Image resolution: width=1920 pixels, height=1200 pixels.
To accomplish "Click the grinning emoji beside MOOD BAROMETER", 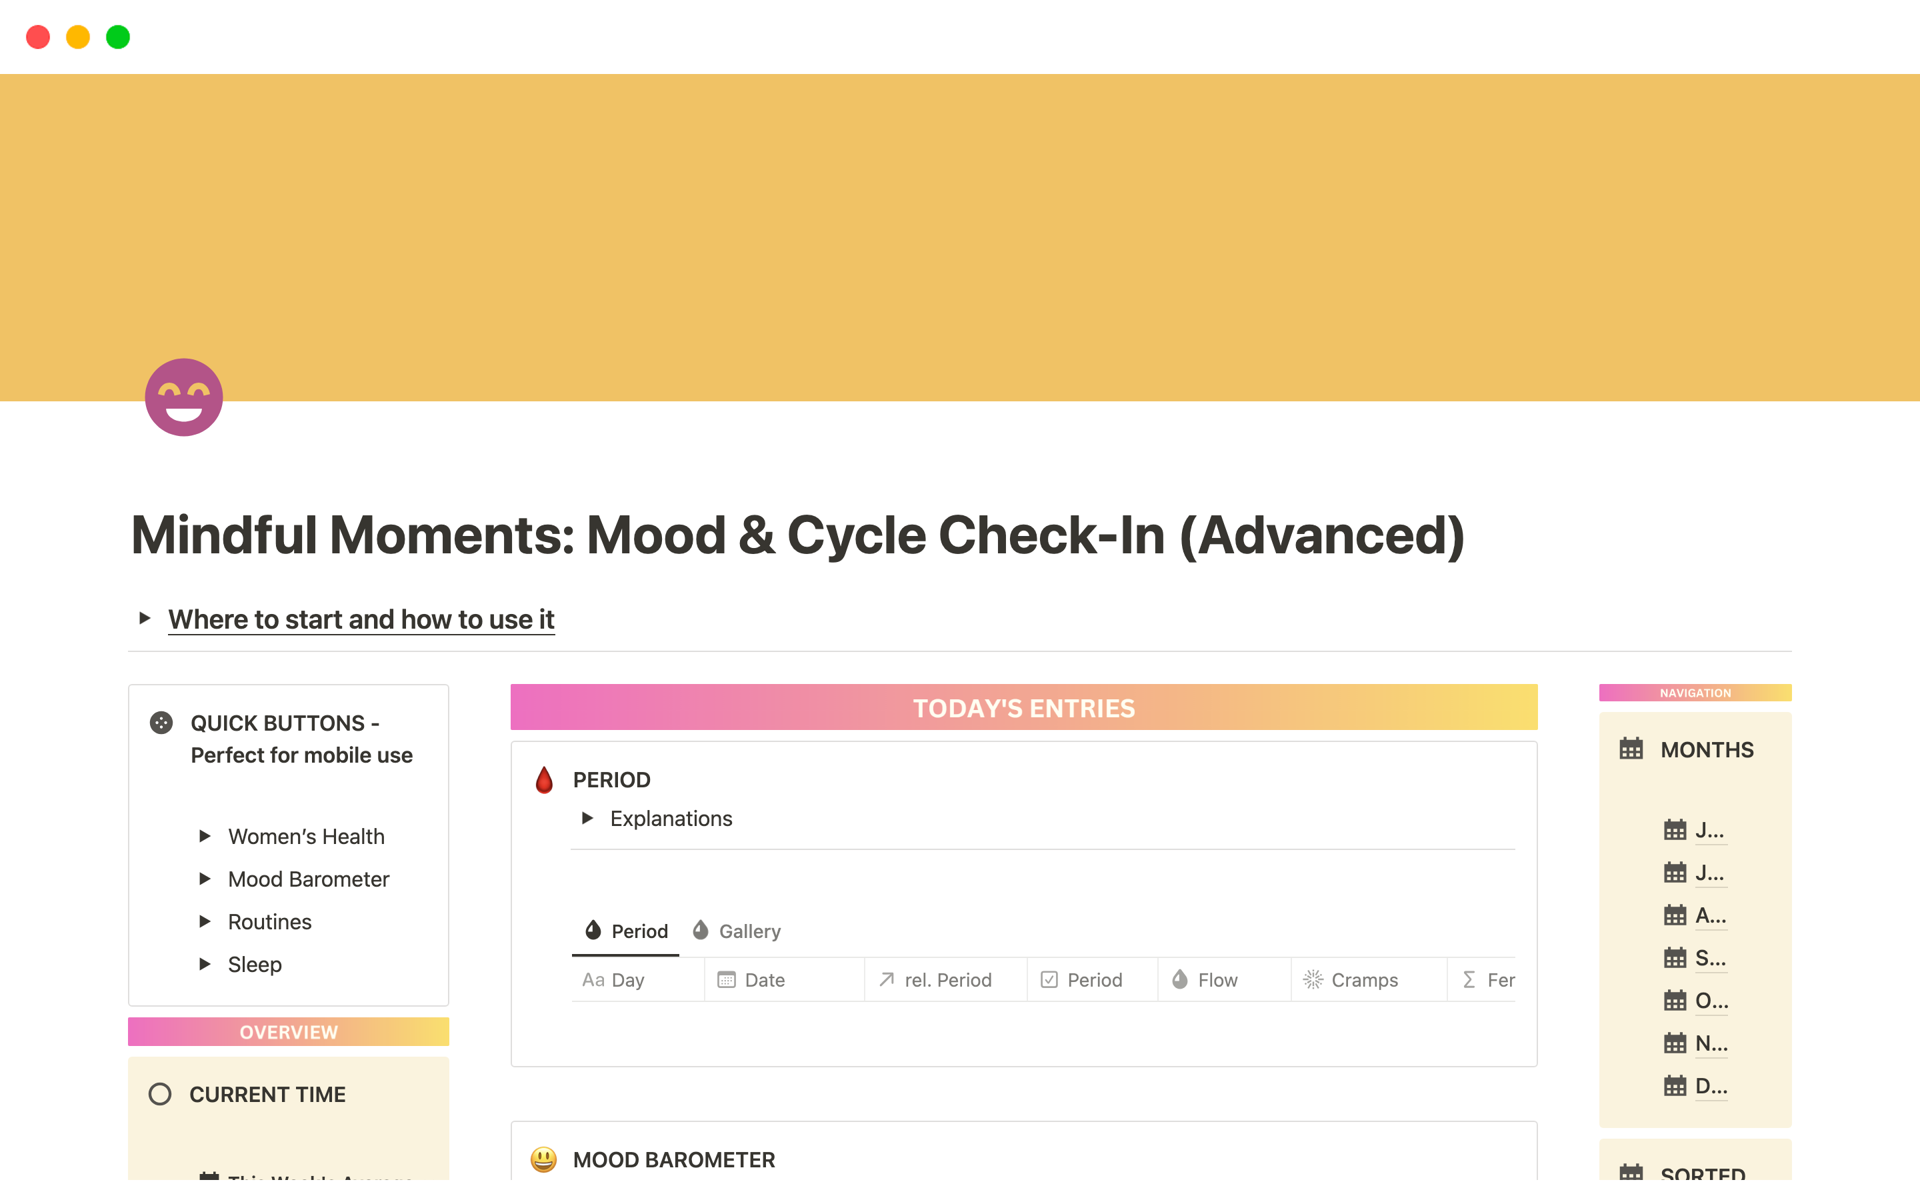I will (541, 1159).
